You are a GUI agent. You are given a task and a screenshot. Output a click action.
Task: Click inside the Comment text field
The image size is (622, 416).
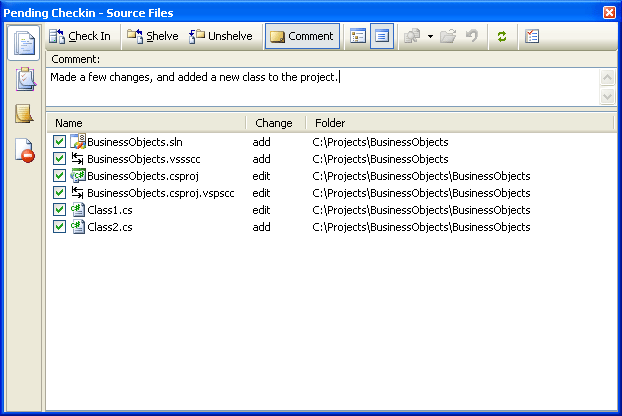[320, 87]
